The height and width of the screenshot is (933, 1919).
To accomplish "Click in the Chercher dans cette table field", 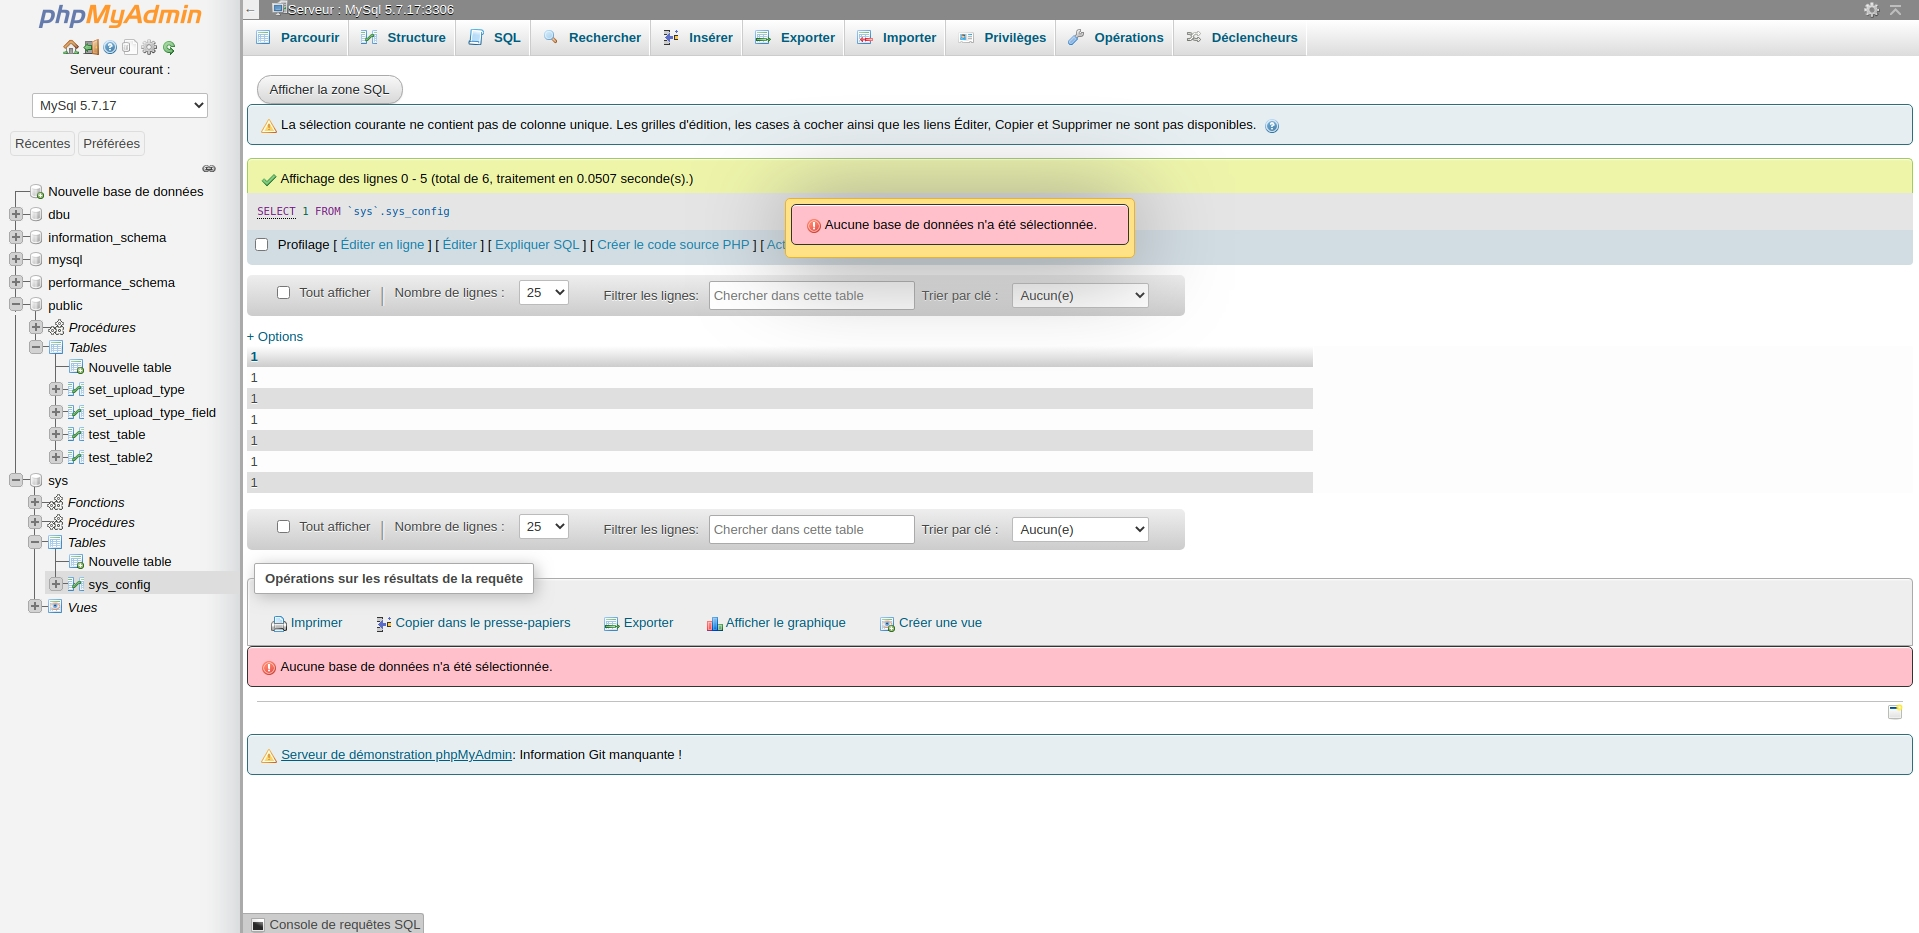I will (x=810, y=295).
